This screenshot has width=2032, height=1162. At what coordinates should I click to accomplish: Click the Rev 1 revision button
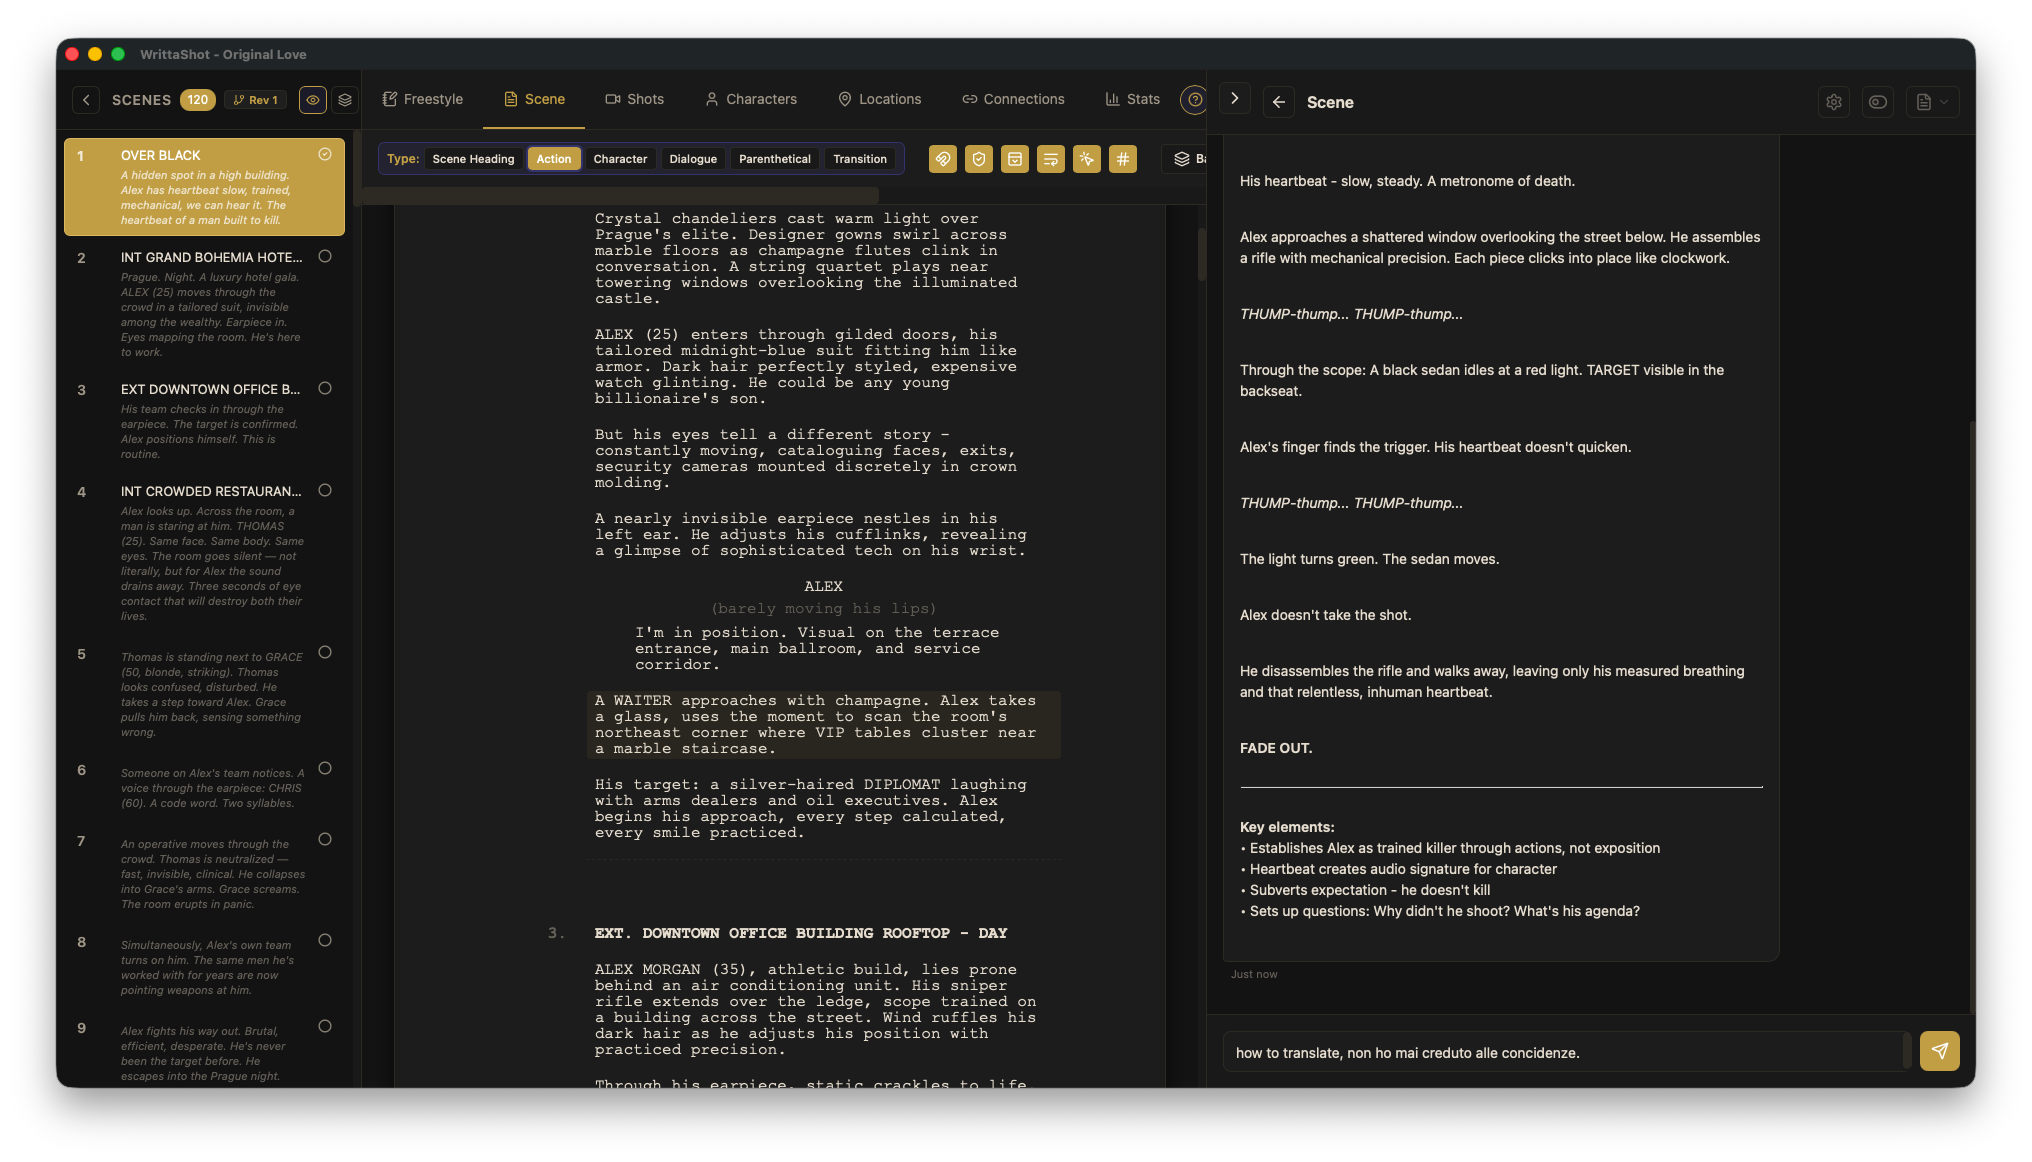pos(255,100)
